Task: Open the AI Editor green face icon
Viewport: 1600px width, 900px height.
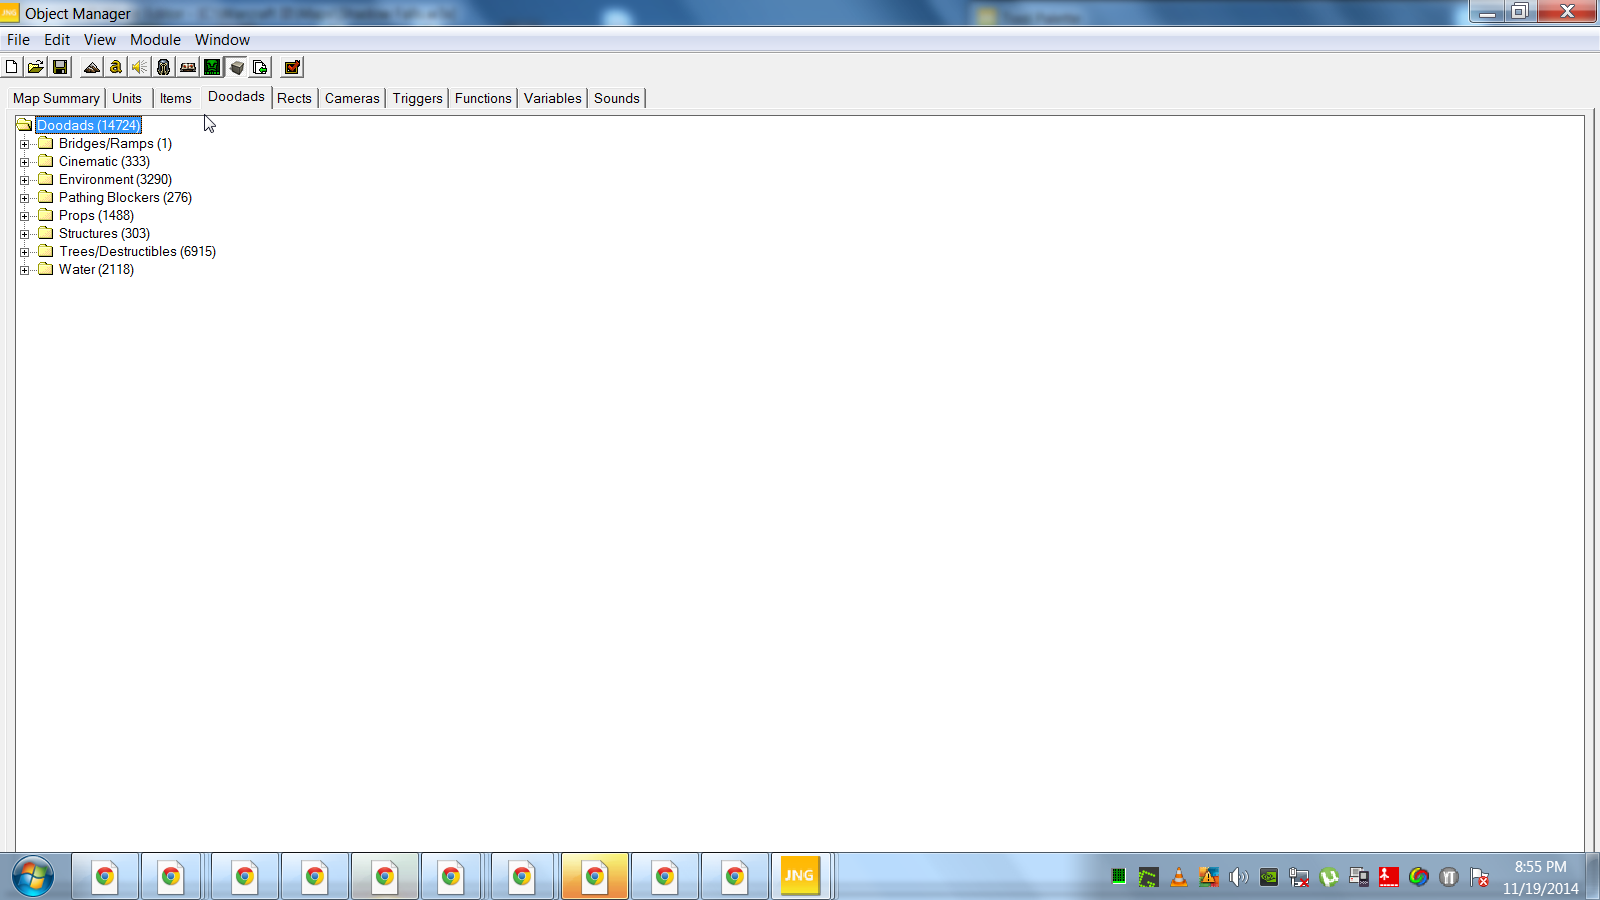Action: tap(212, 67)
